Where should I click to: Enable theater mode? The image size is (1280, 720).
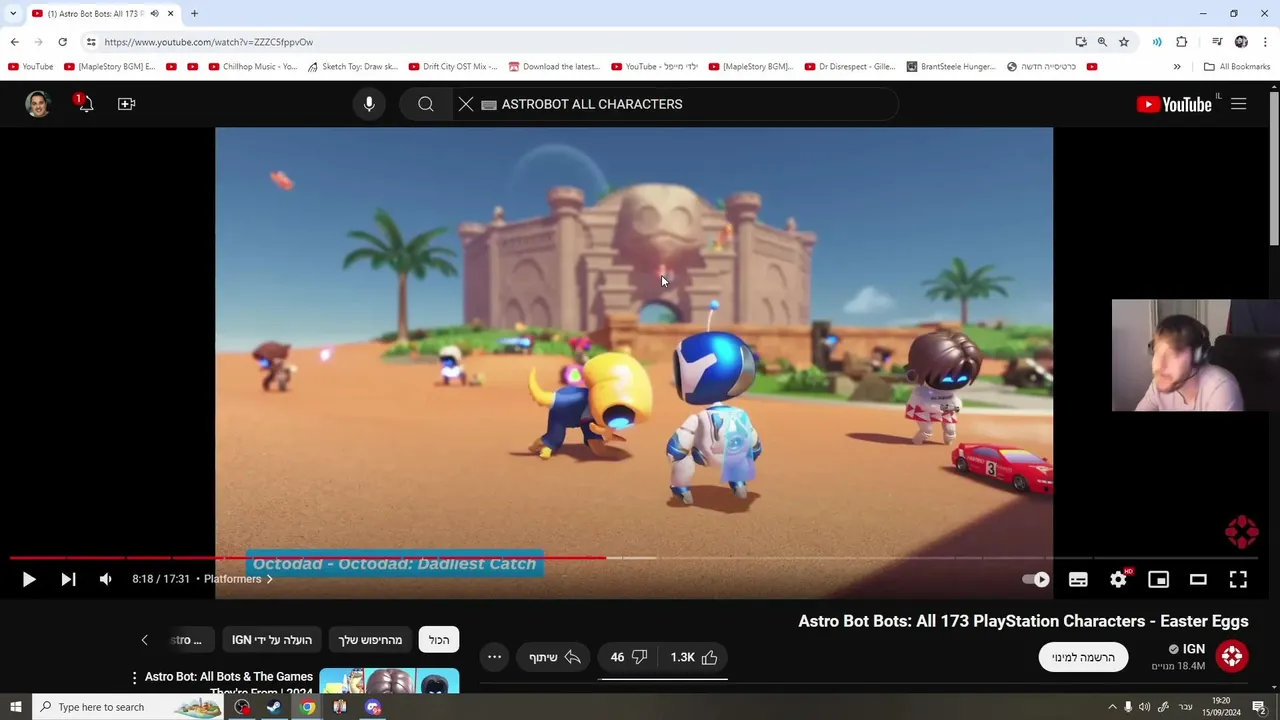pos(1198,579)
